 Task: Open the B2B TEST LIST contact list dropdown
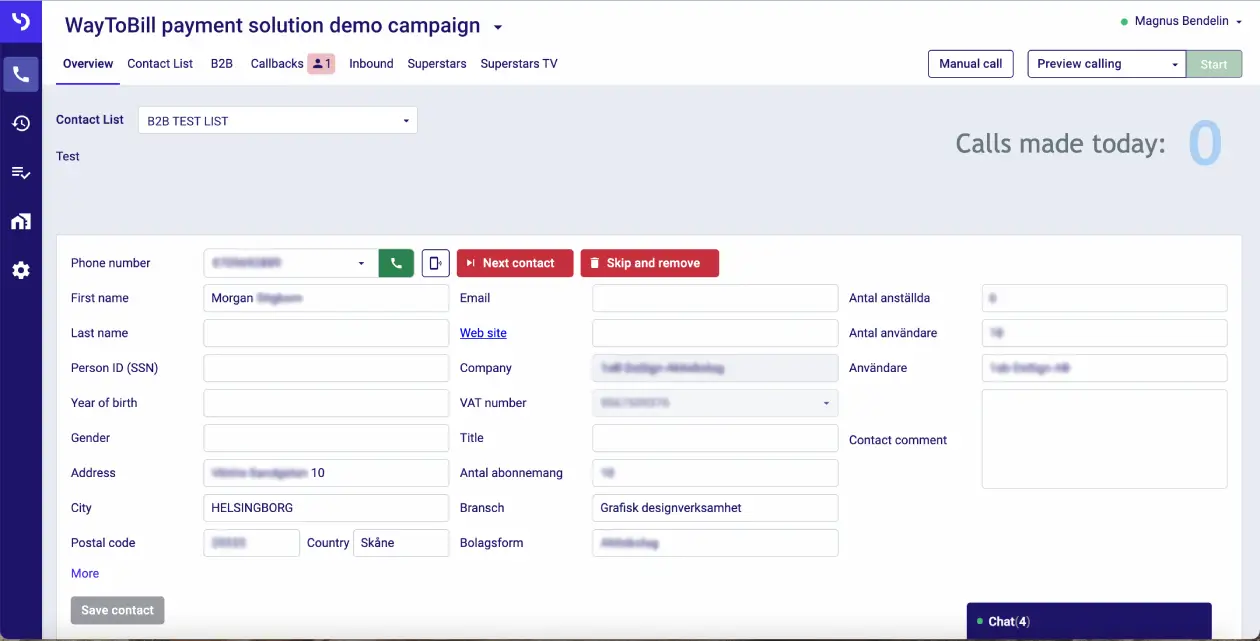tap(405, 119)
